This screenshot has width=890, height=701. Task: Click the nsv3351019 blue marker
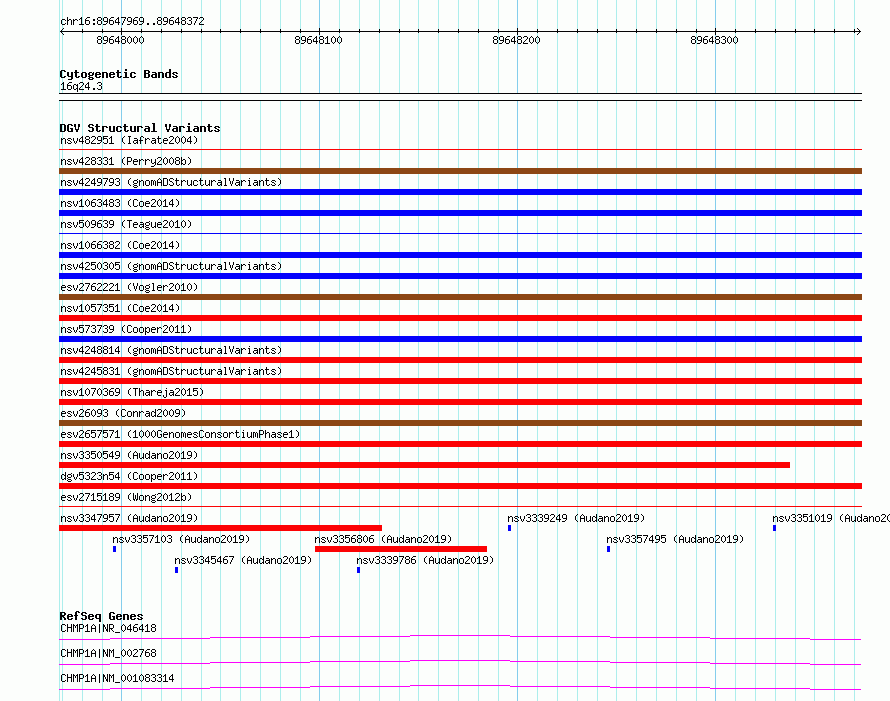tap(774, 528)
